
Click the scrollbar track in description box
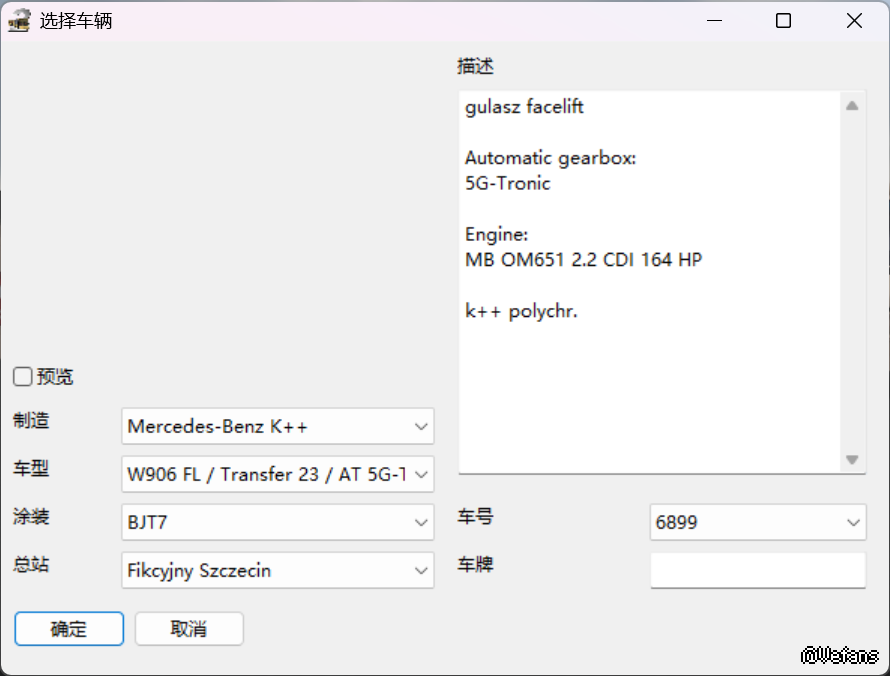(852, 280)
